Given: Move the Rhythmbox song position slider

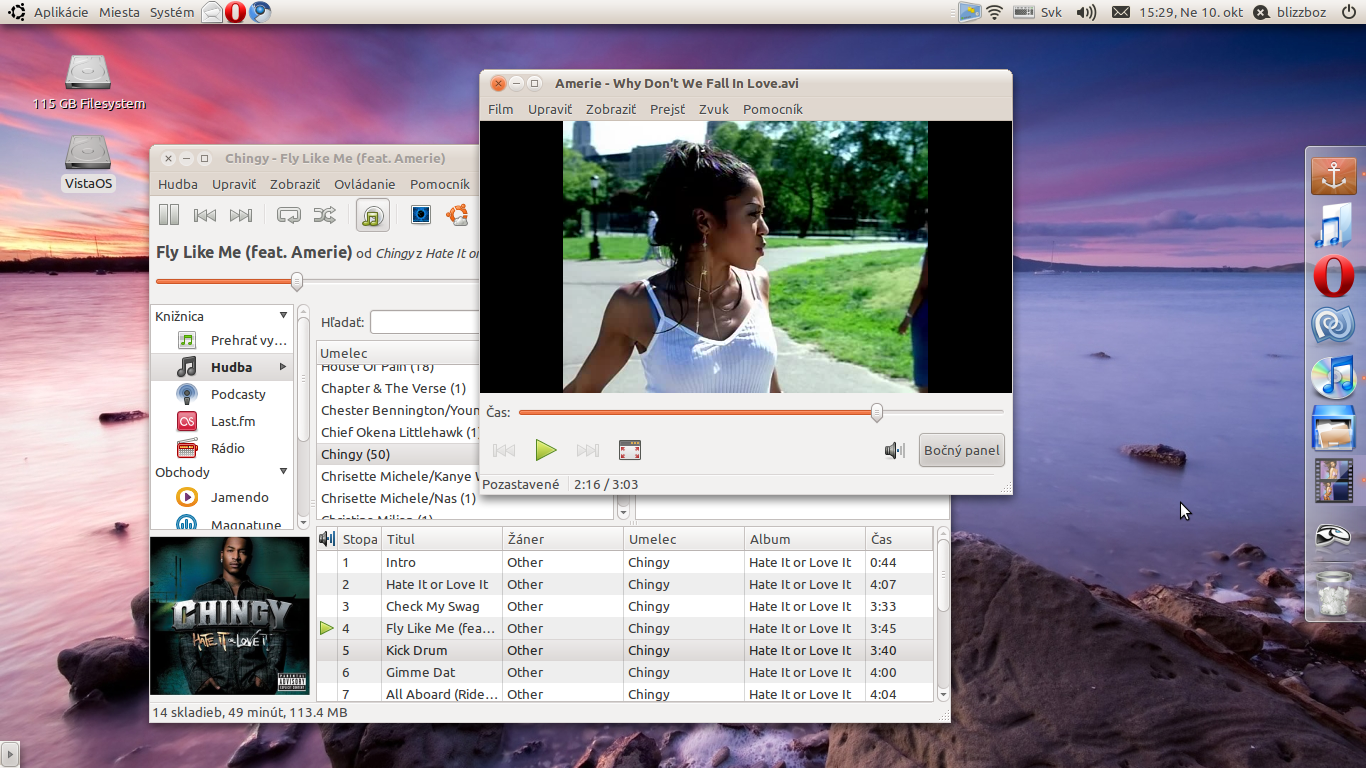Looking at the screenshot, I should click(x=297, y=281).
